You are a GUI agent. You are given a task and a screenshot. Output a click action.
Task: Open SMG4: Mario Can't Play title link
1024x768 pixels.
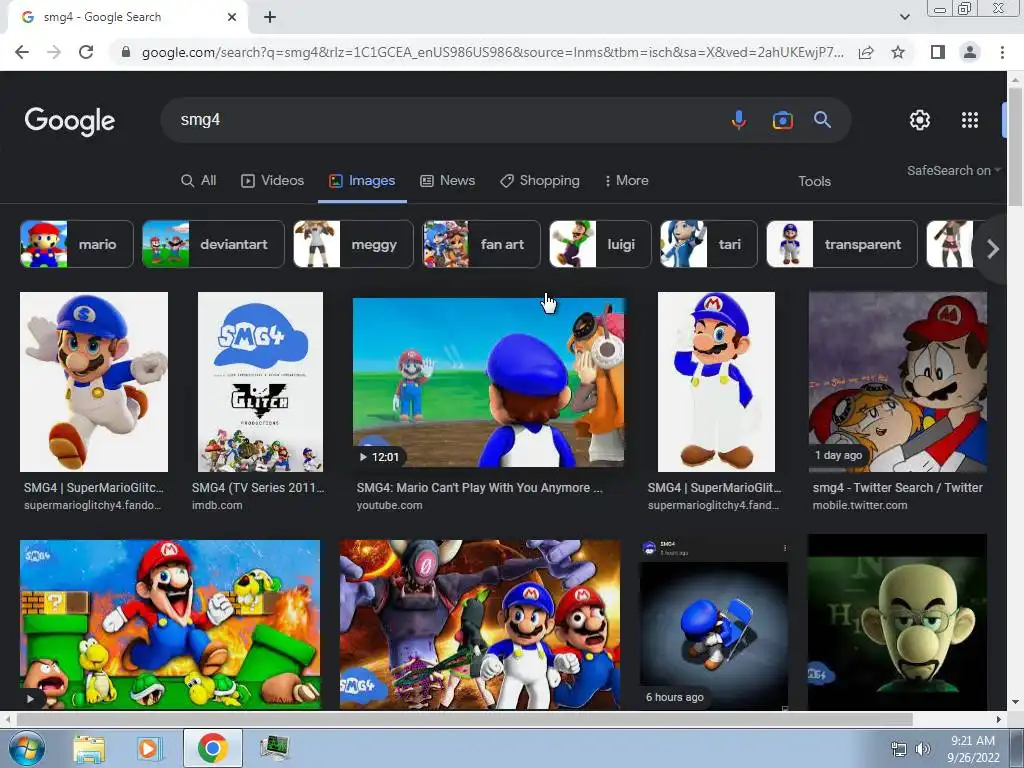tap(479, 488)
